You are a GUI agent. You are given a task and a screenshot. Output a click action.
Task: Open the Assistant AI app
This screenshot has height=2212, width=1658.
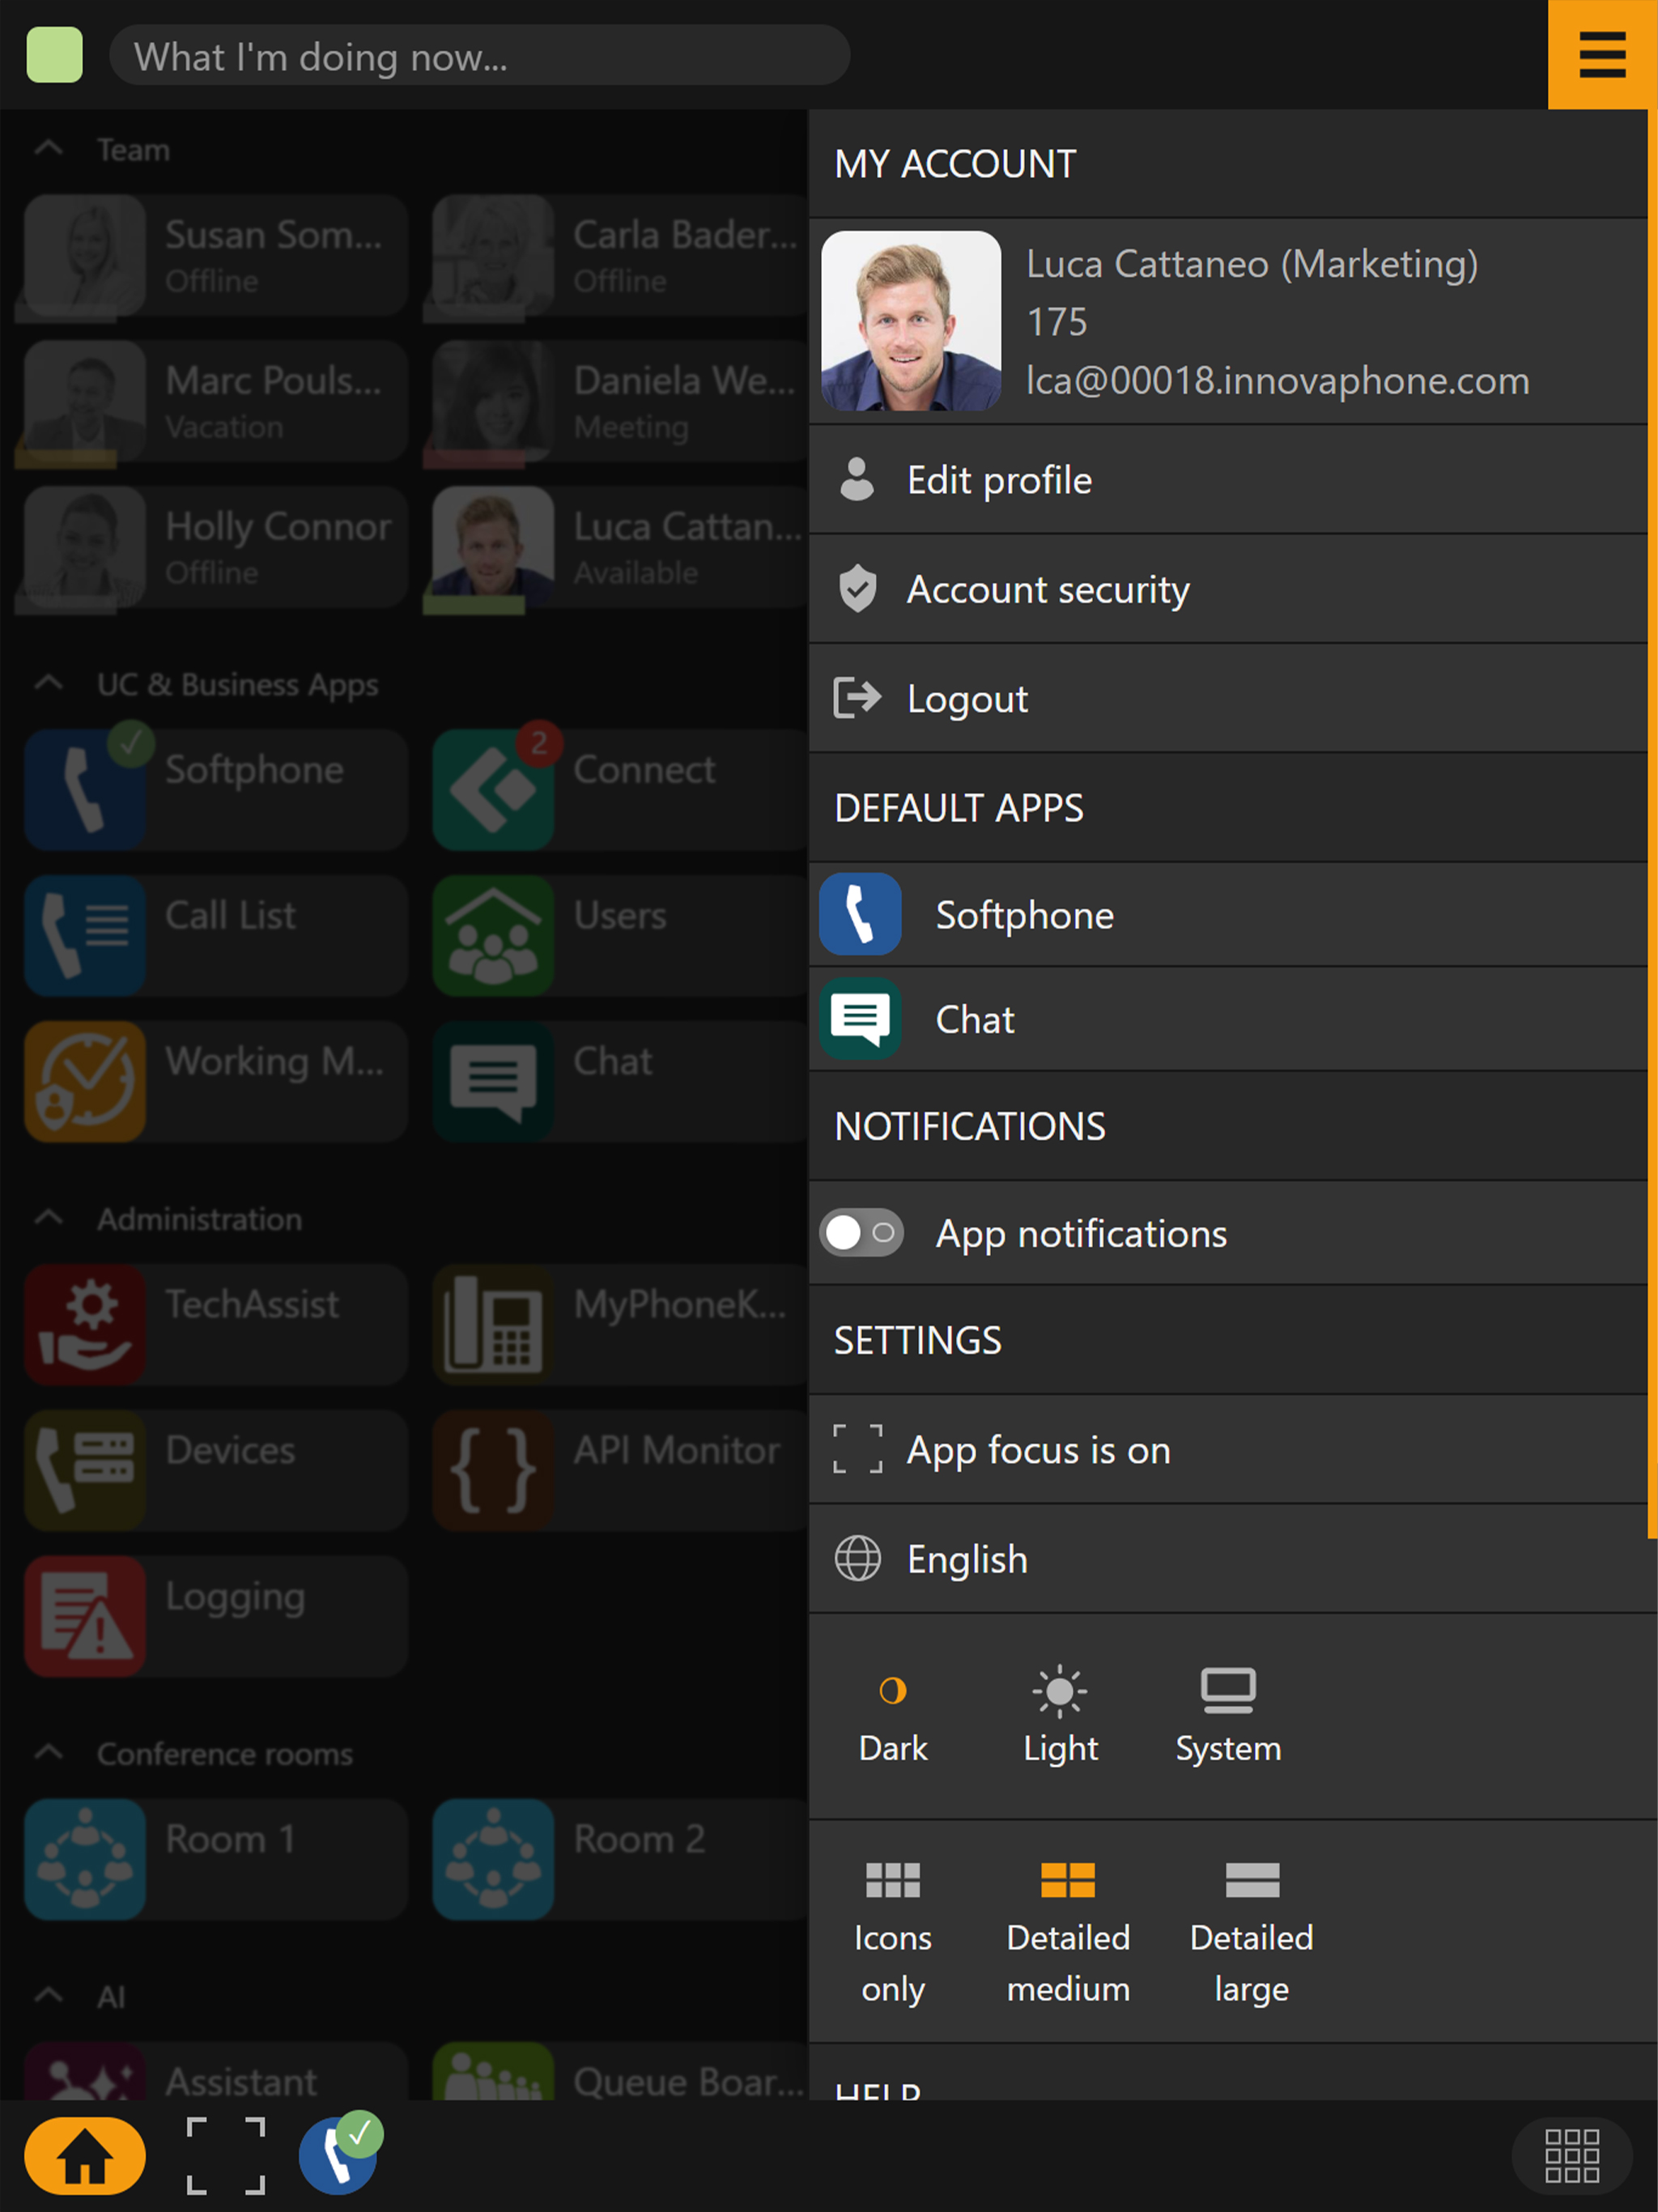(x=216, y=2070)
